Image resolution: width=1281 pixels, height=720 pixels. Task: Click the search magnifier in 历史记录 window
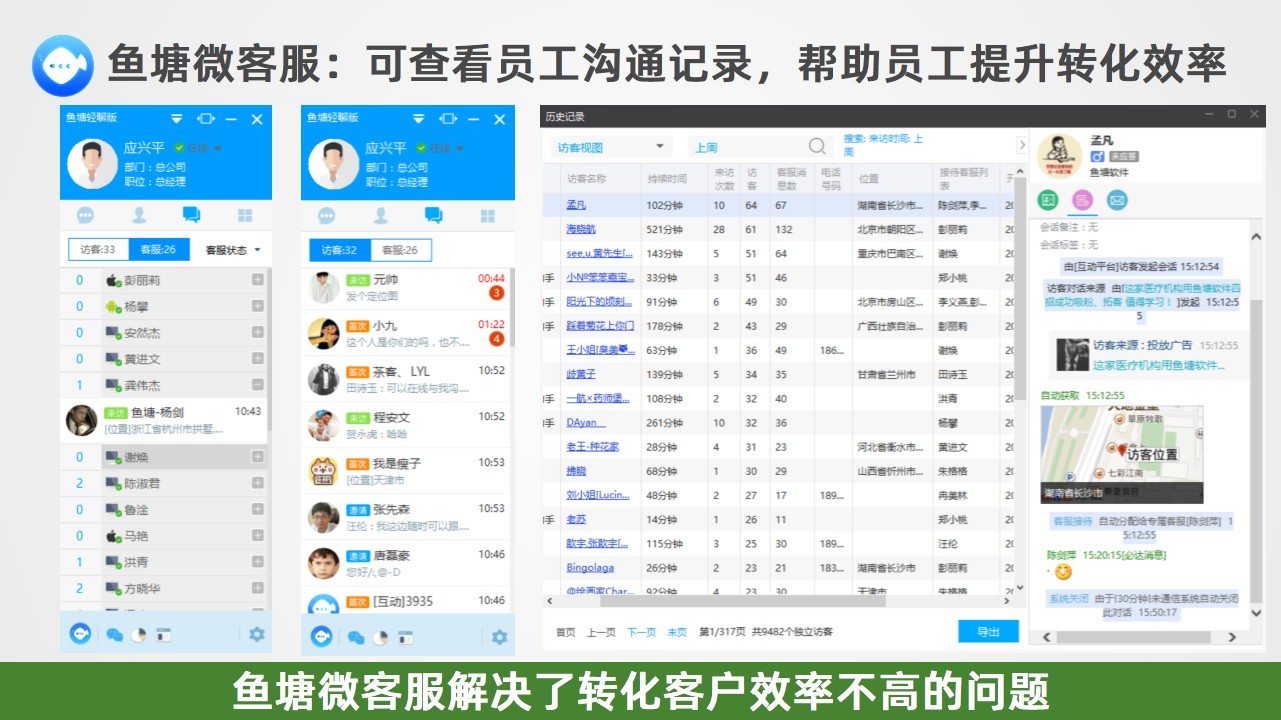pos(818,146)
